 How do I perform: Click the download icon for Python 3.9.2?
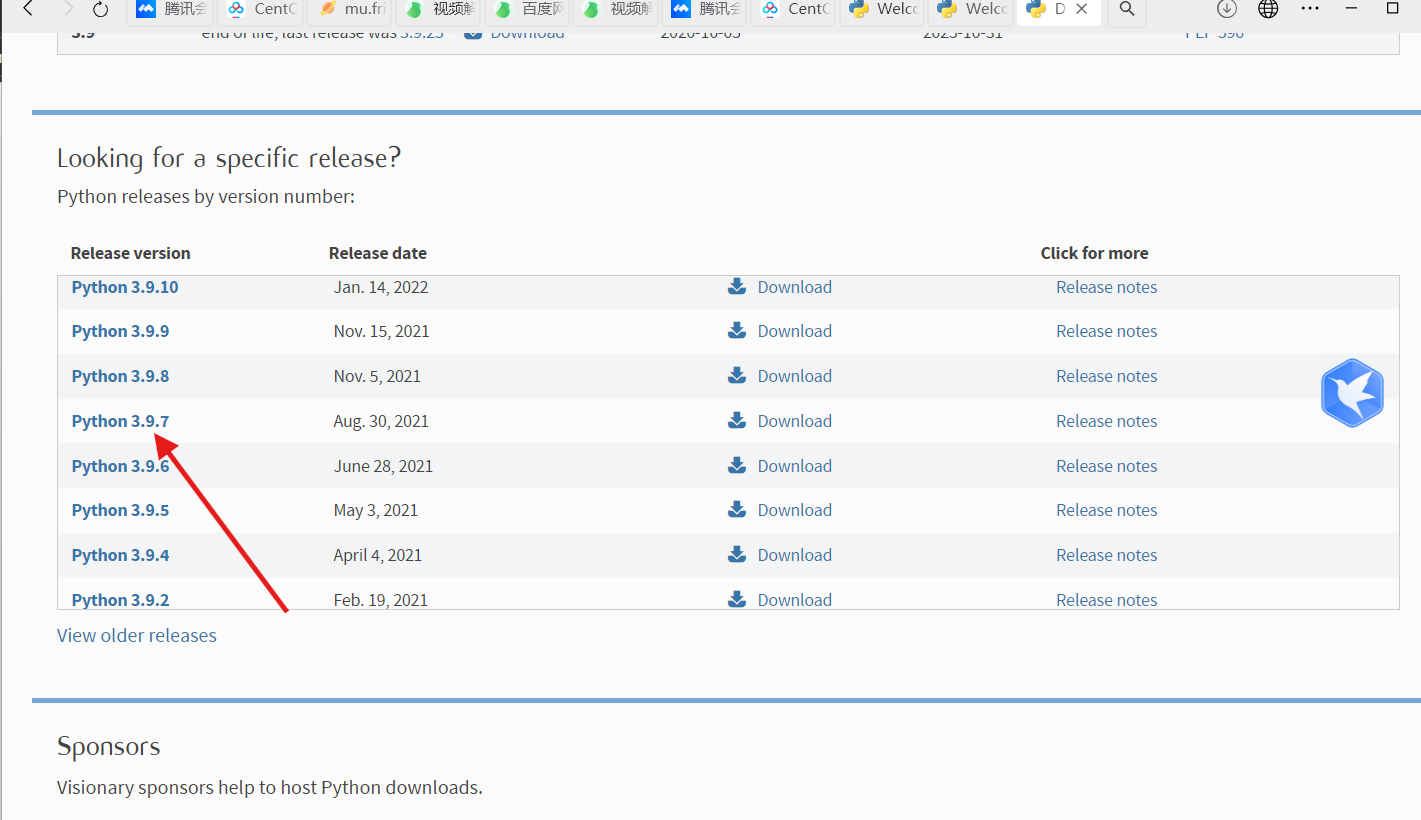(737, 600)
